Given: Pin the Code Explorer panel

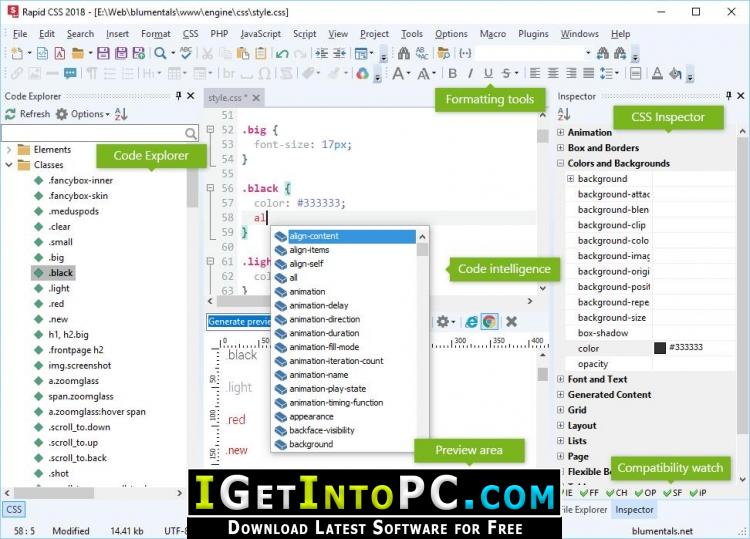Looking at the screenshot, I should [178, 96].
